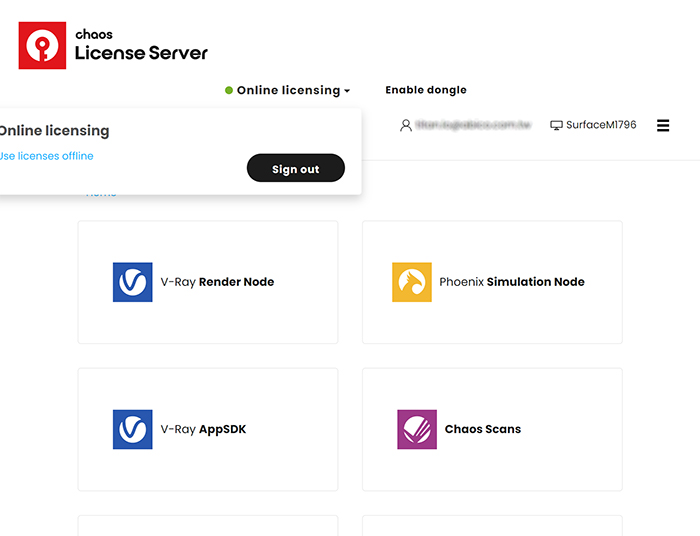Viewport: 700px width, 536px height.
Task: Open the Chaos Scans label text
Action: (x=483, y=429)
